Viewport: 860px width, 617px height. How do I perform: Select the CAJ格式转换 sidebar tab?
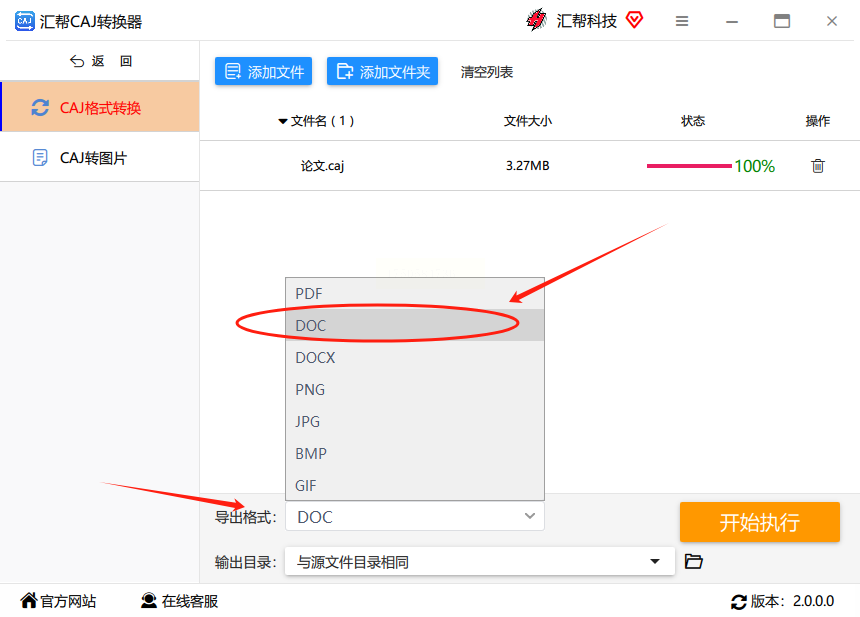[100, 107]
